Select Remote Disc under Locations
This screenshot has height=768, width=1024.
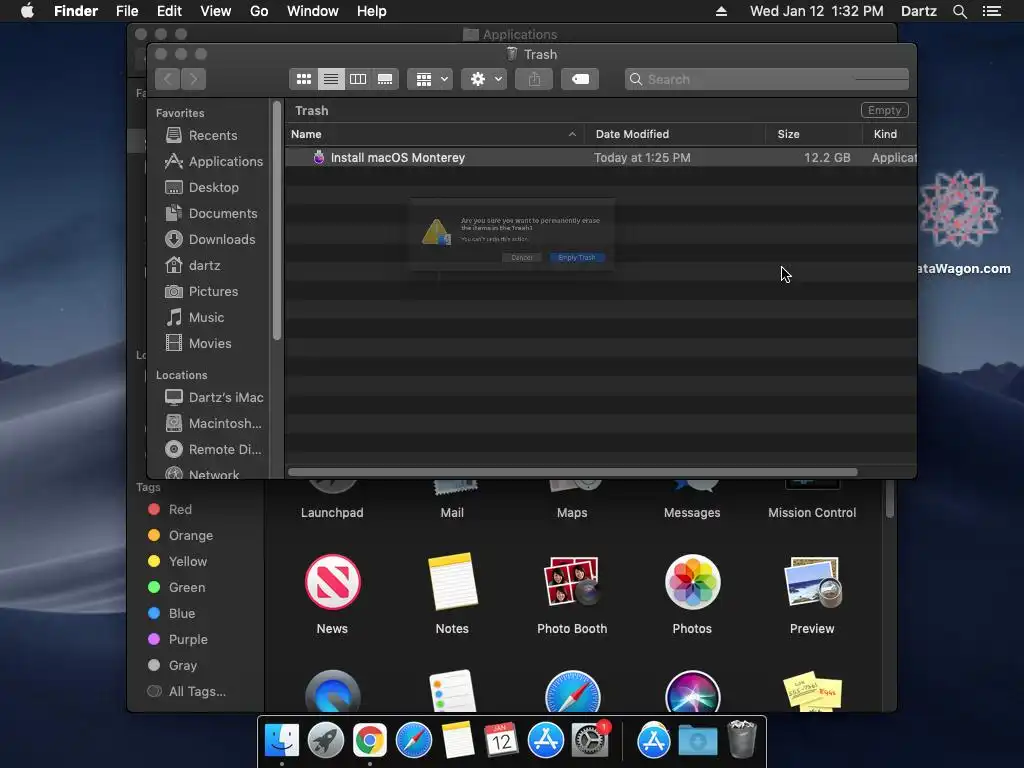point(214,449)
